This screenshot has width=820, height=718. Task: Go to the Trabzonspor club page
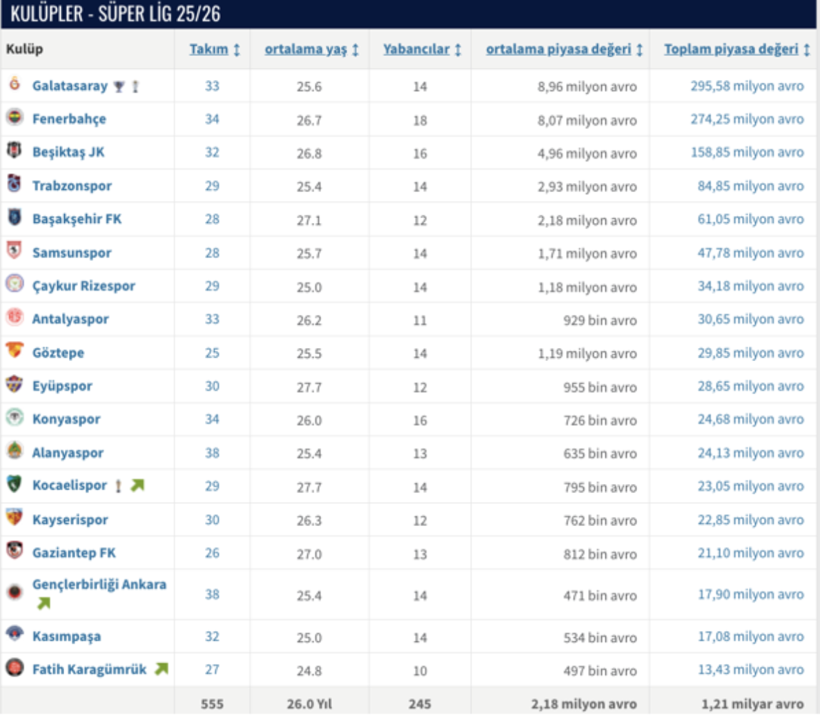pyautogui.click(x=72, y=186)
